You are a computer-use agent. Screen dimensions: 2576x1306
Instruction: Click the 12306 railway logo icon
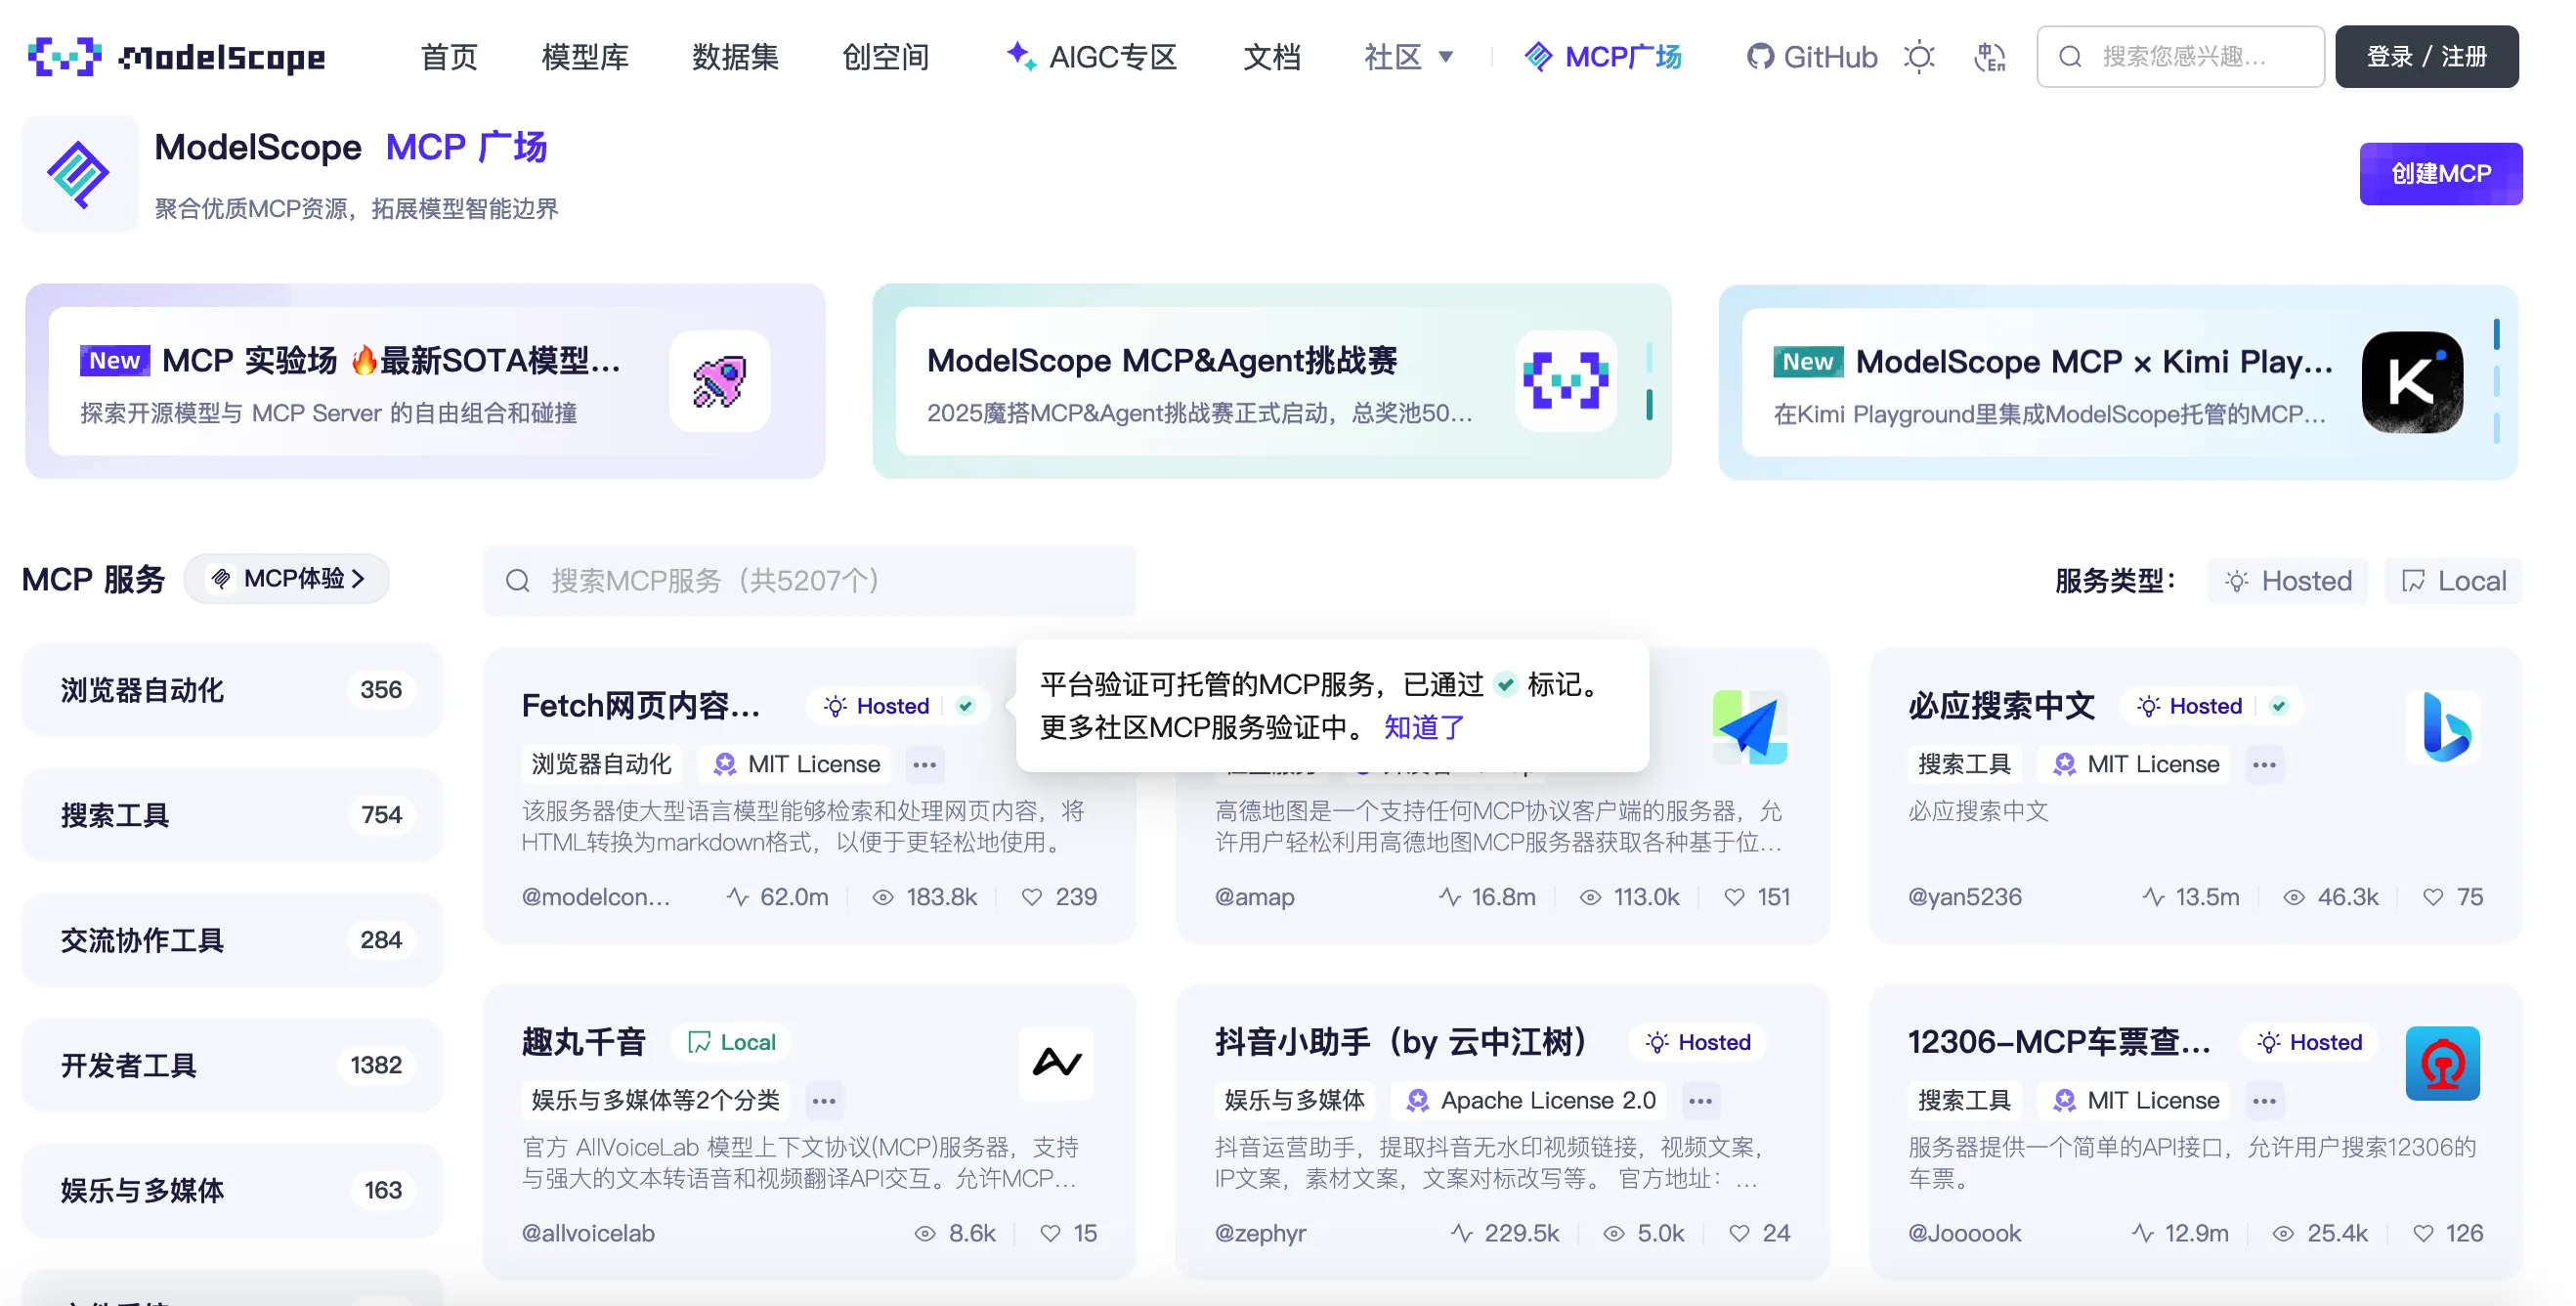pos(2442,1063)
